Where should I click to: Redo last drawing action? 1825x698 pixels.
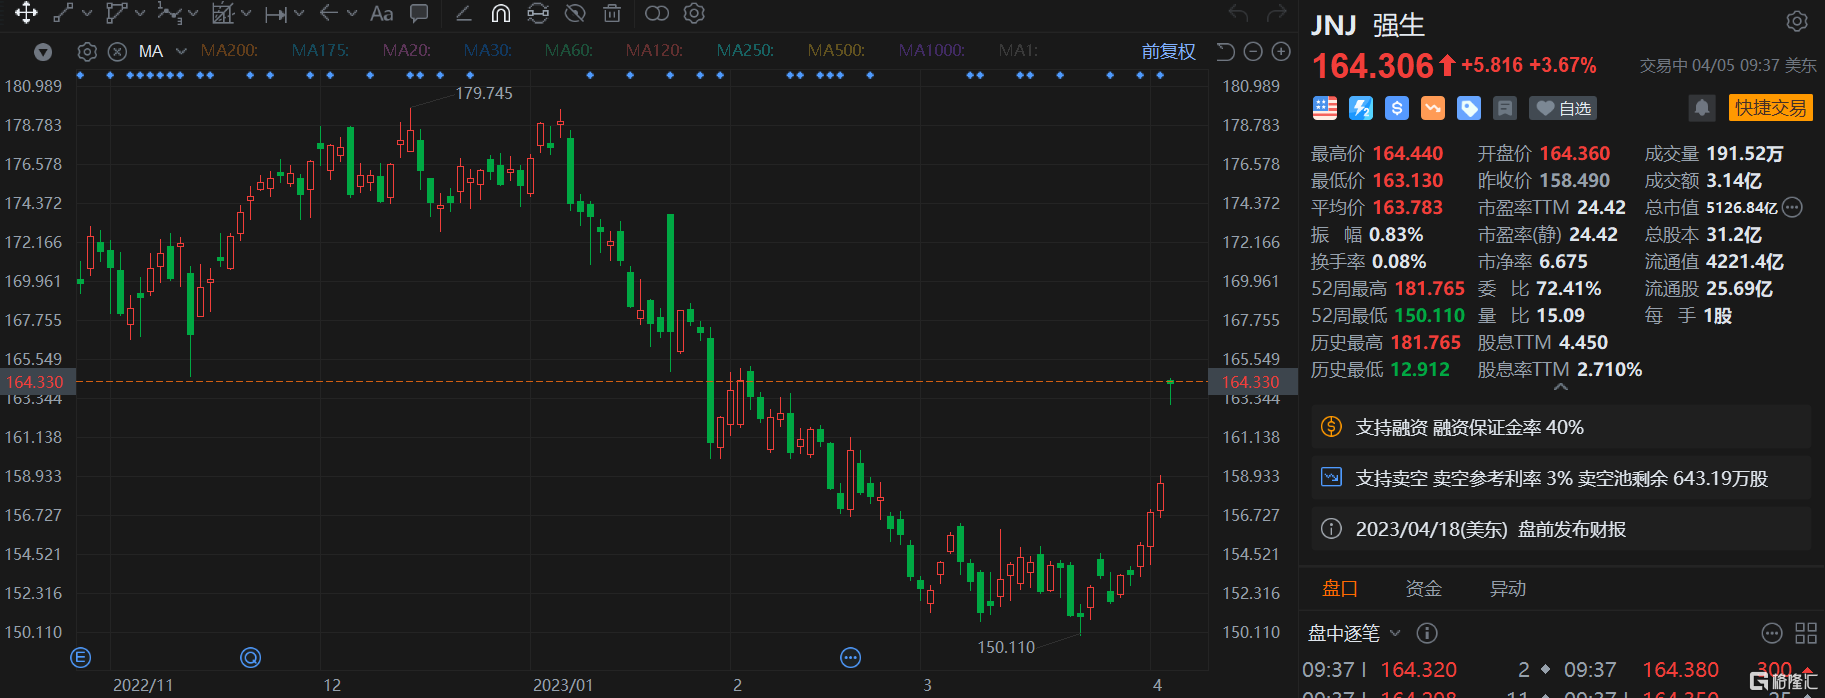[1277, 13]
